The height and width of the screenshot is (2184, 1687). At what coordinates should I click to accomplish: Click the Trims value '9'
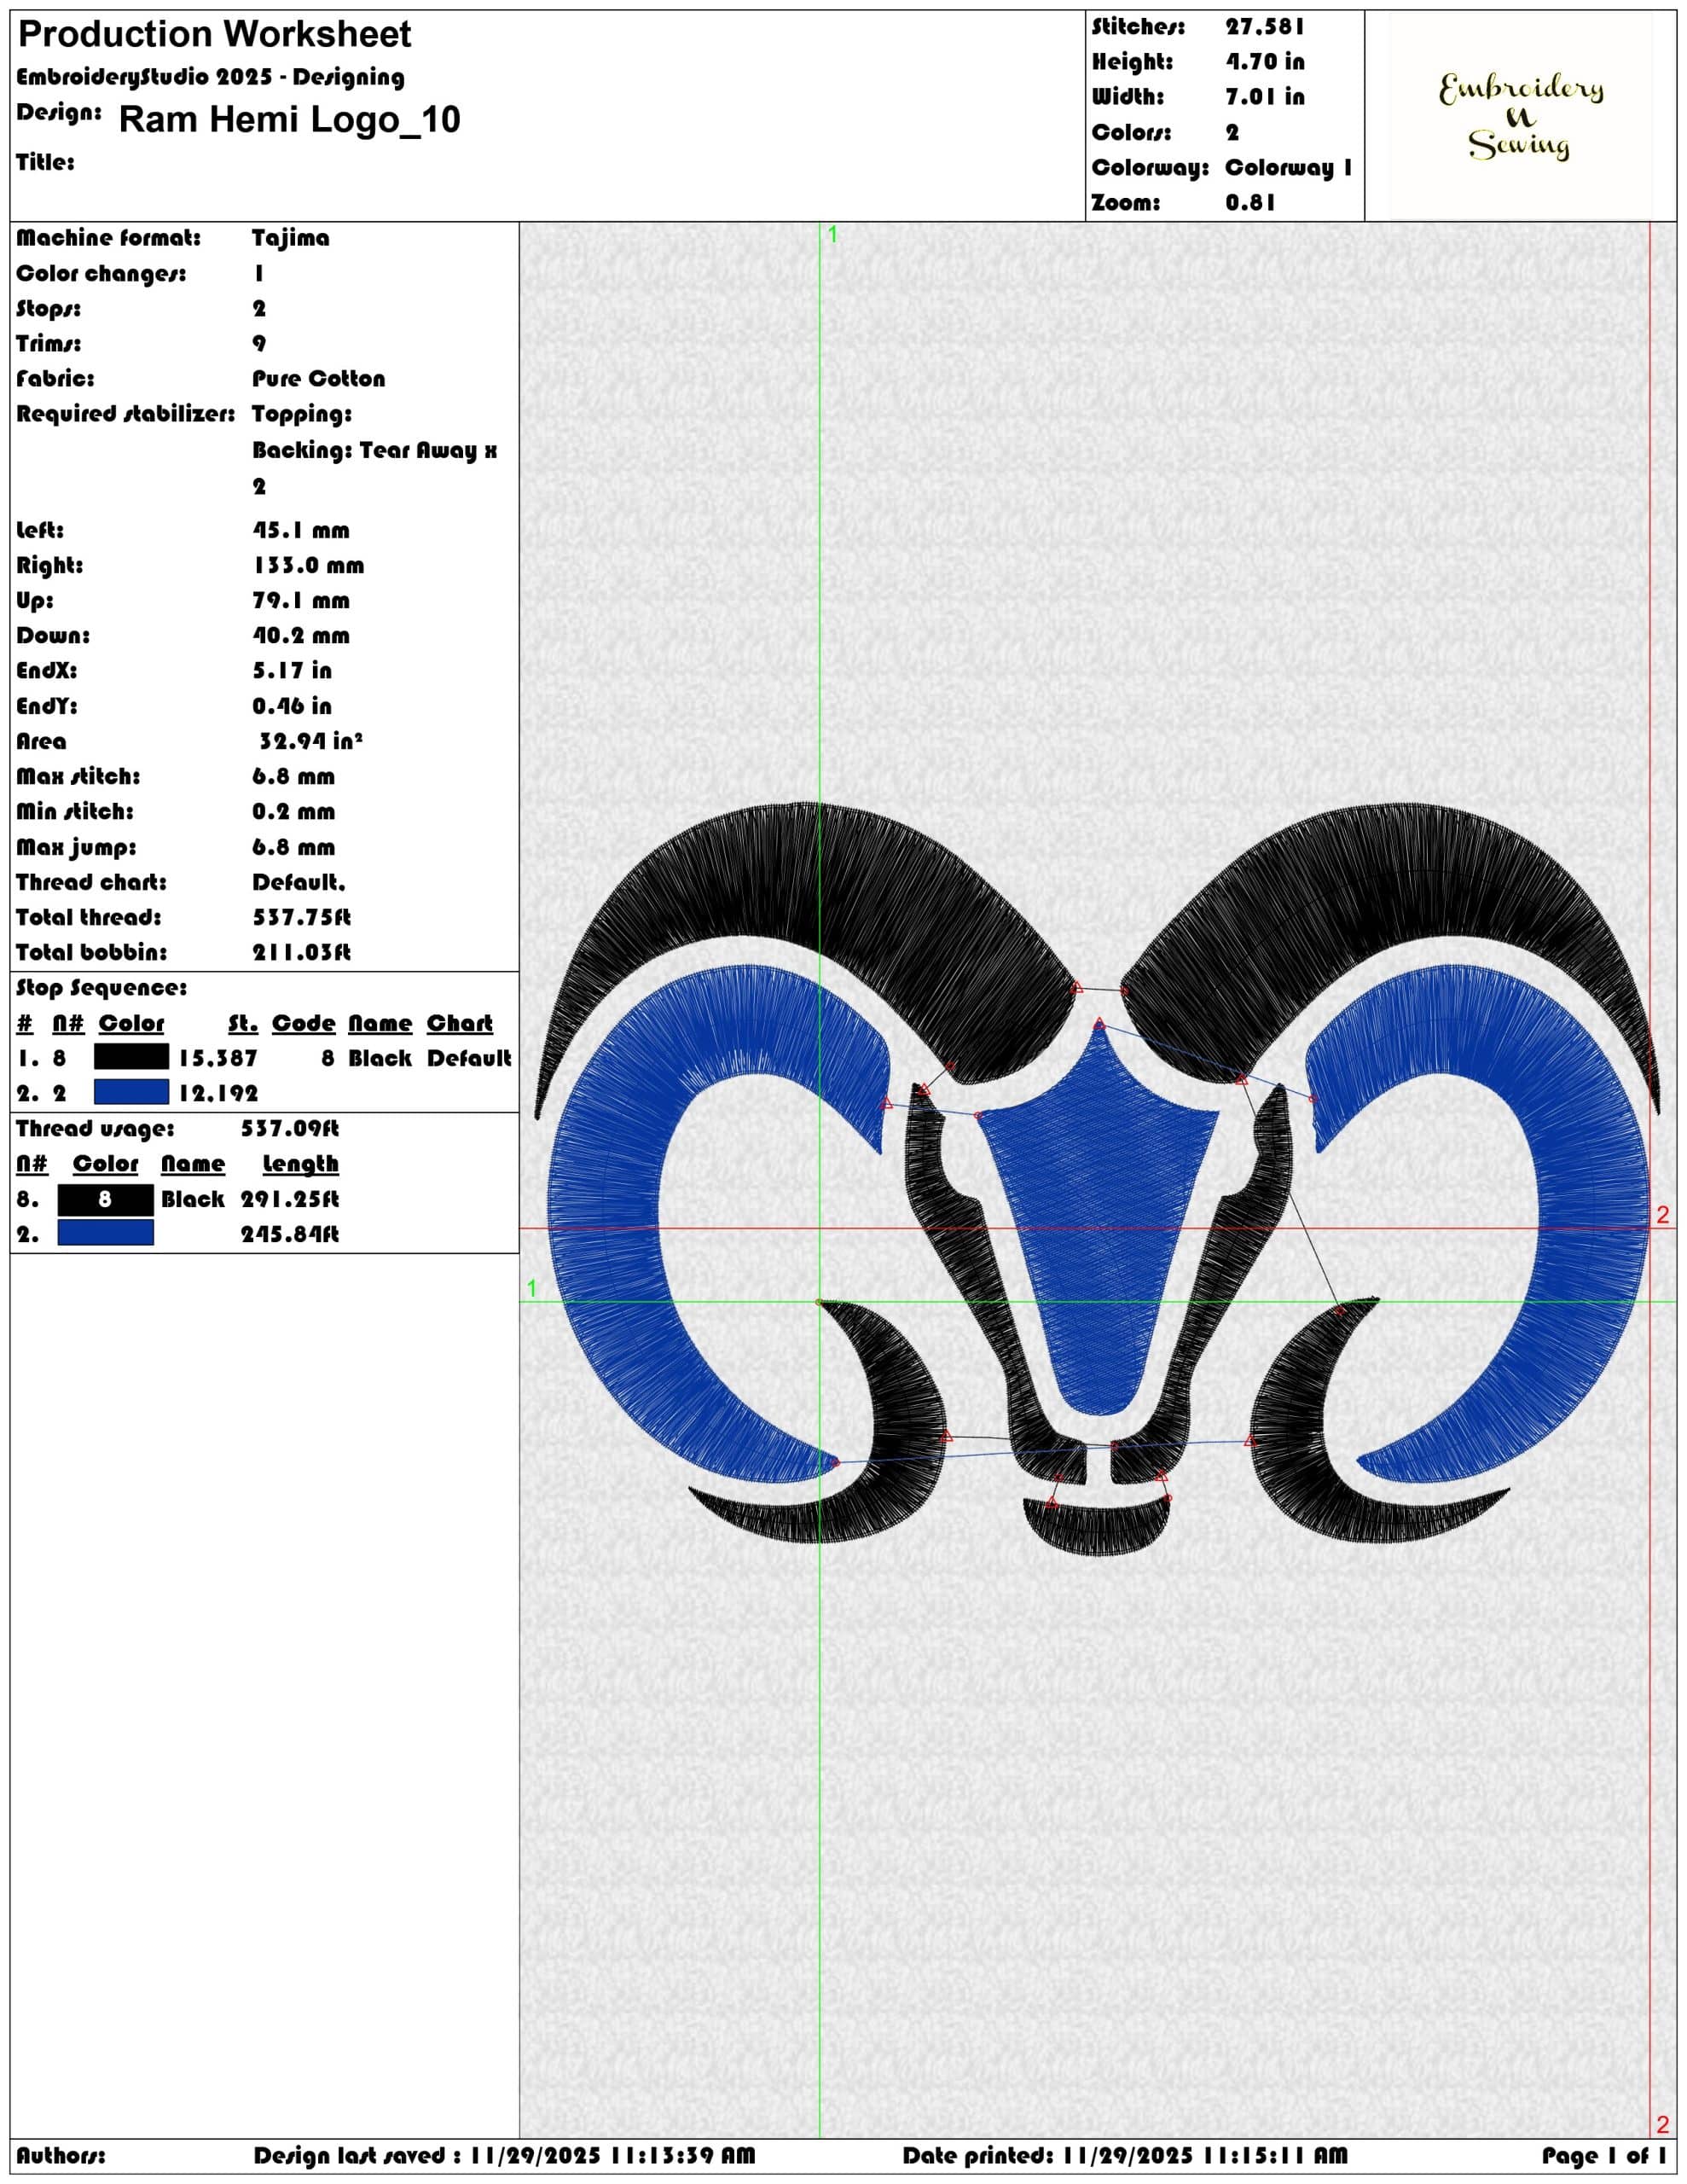[259, 344]
